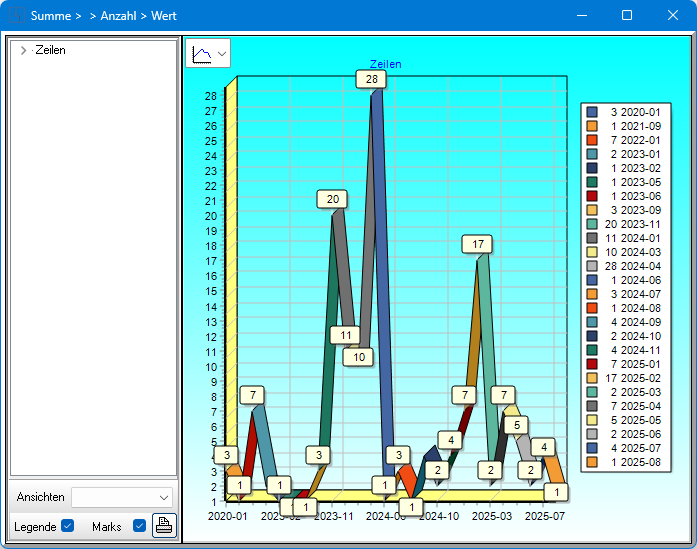Click the application icon in title bar
The height and width of the screenshot is (549, 697).
(x=17, y=16)
